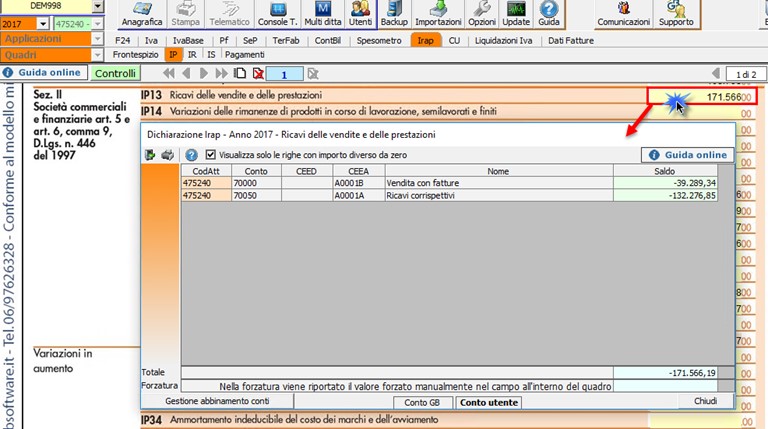Viewport: 768px width, 429px height.
Task: Click Guida online in the Ricavi dialog
Action: [688, 155]
